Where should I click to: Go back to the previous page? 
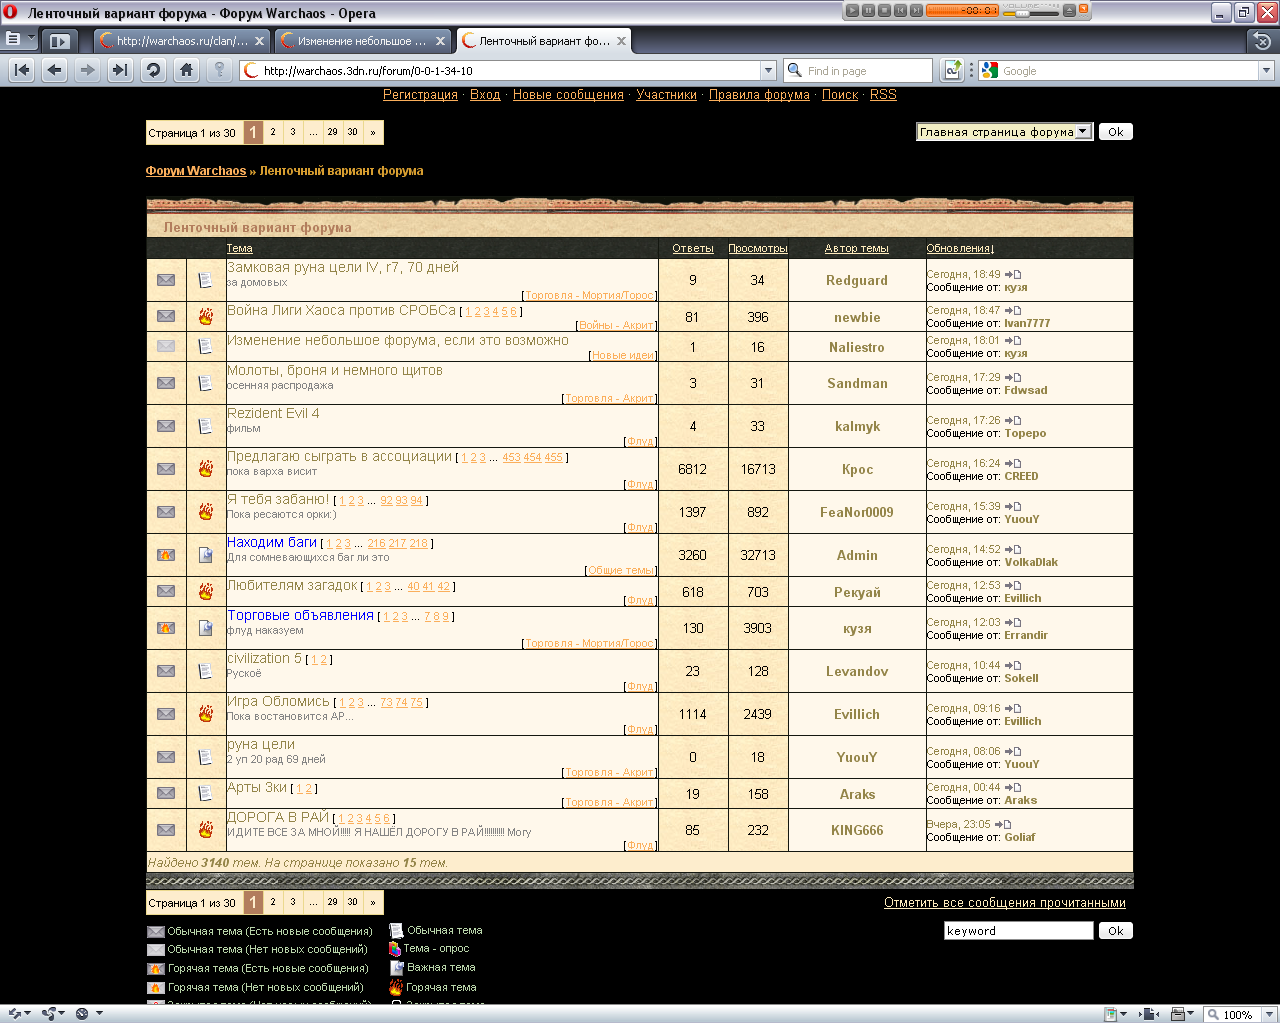click(x=54, y=70)
